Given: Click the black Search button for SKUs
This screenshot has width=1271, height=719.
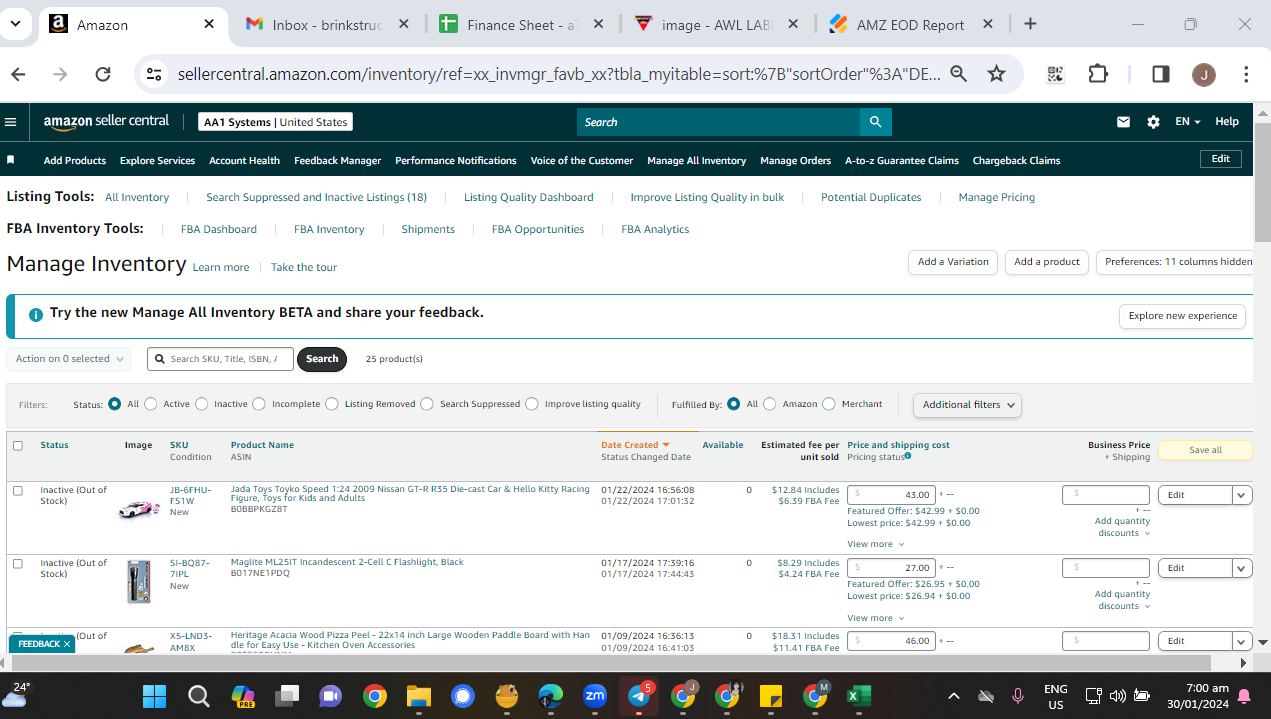Looking at the screenshot, I should click(x=322, y=359).
